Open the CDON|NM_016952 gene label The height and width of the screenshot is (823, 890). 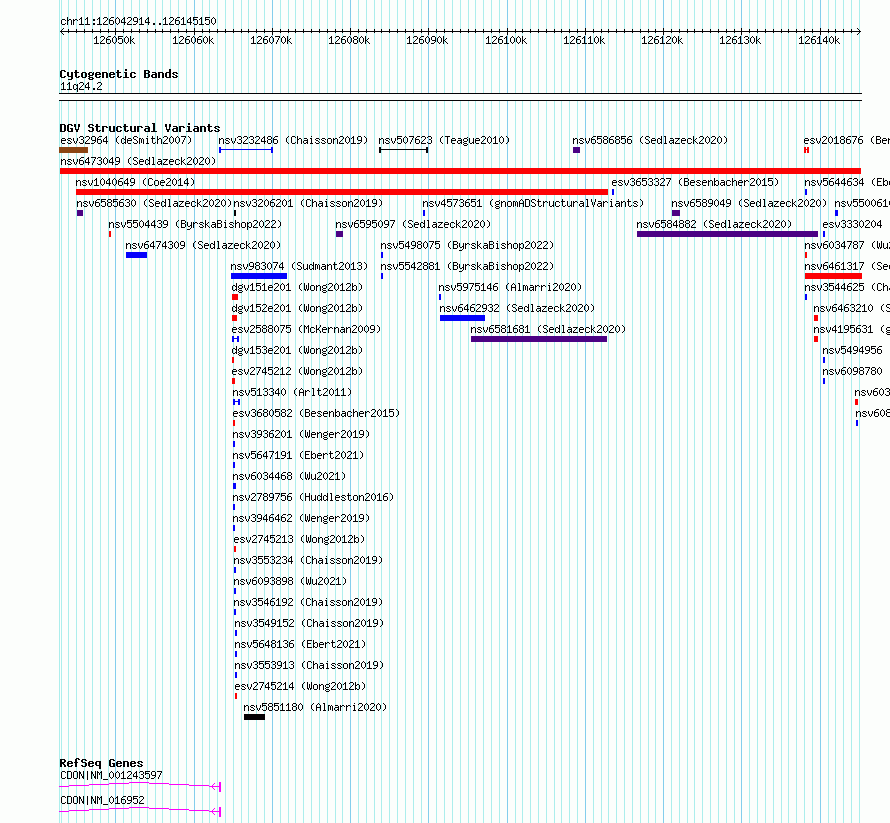pyautogui.click(x=102, y=800)
